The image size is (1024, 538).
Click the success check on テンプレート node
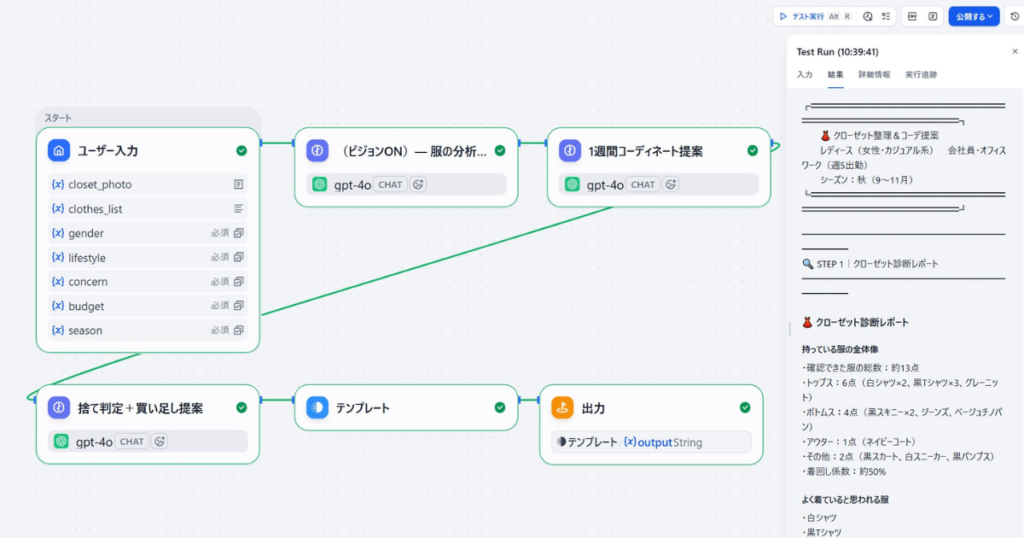(500, 407)
